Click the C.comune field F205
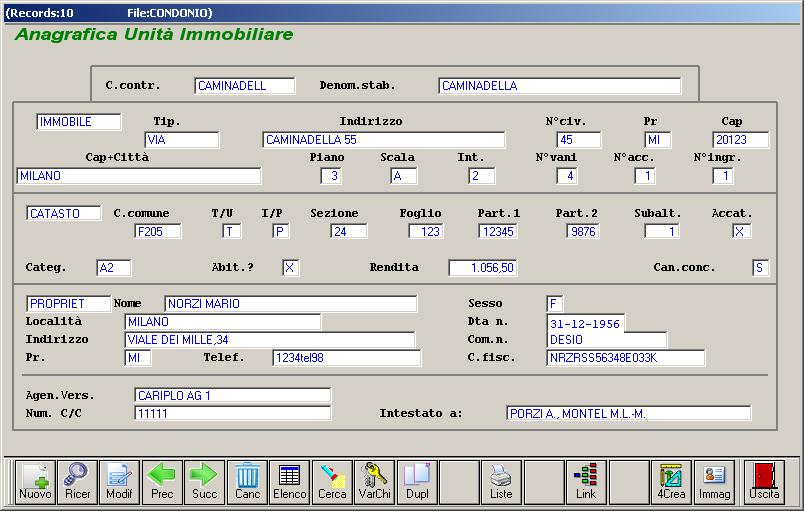This screenshot has width=804, height=511. pos(157,231)
